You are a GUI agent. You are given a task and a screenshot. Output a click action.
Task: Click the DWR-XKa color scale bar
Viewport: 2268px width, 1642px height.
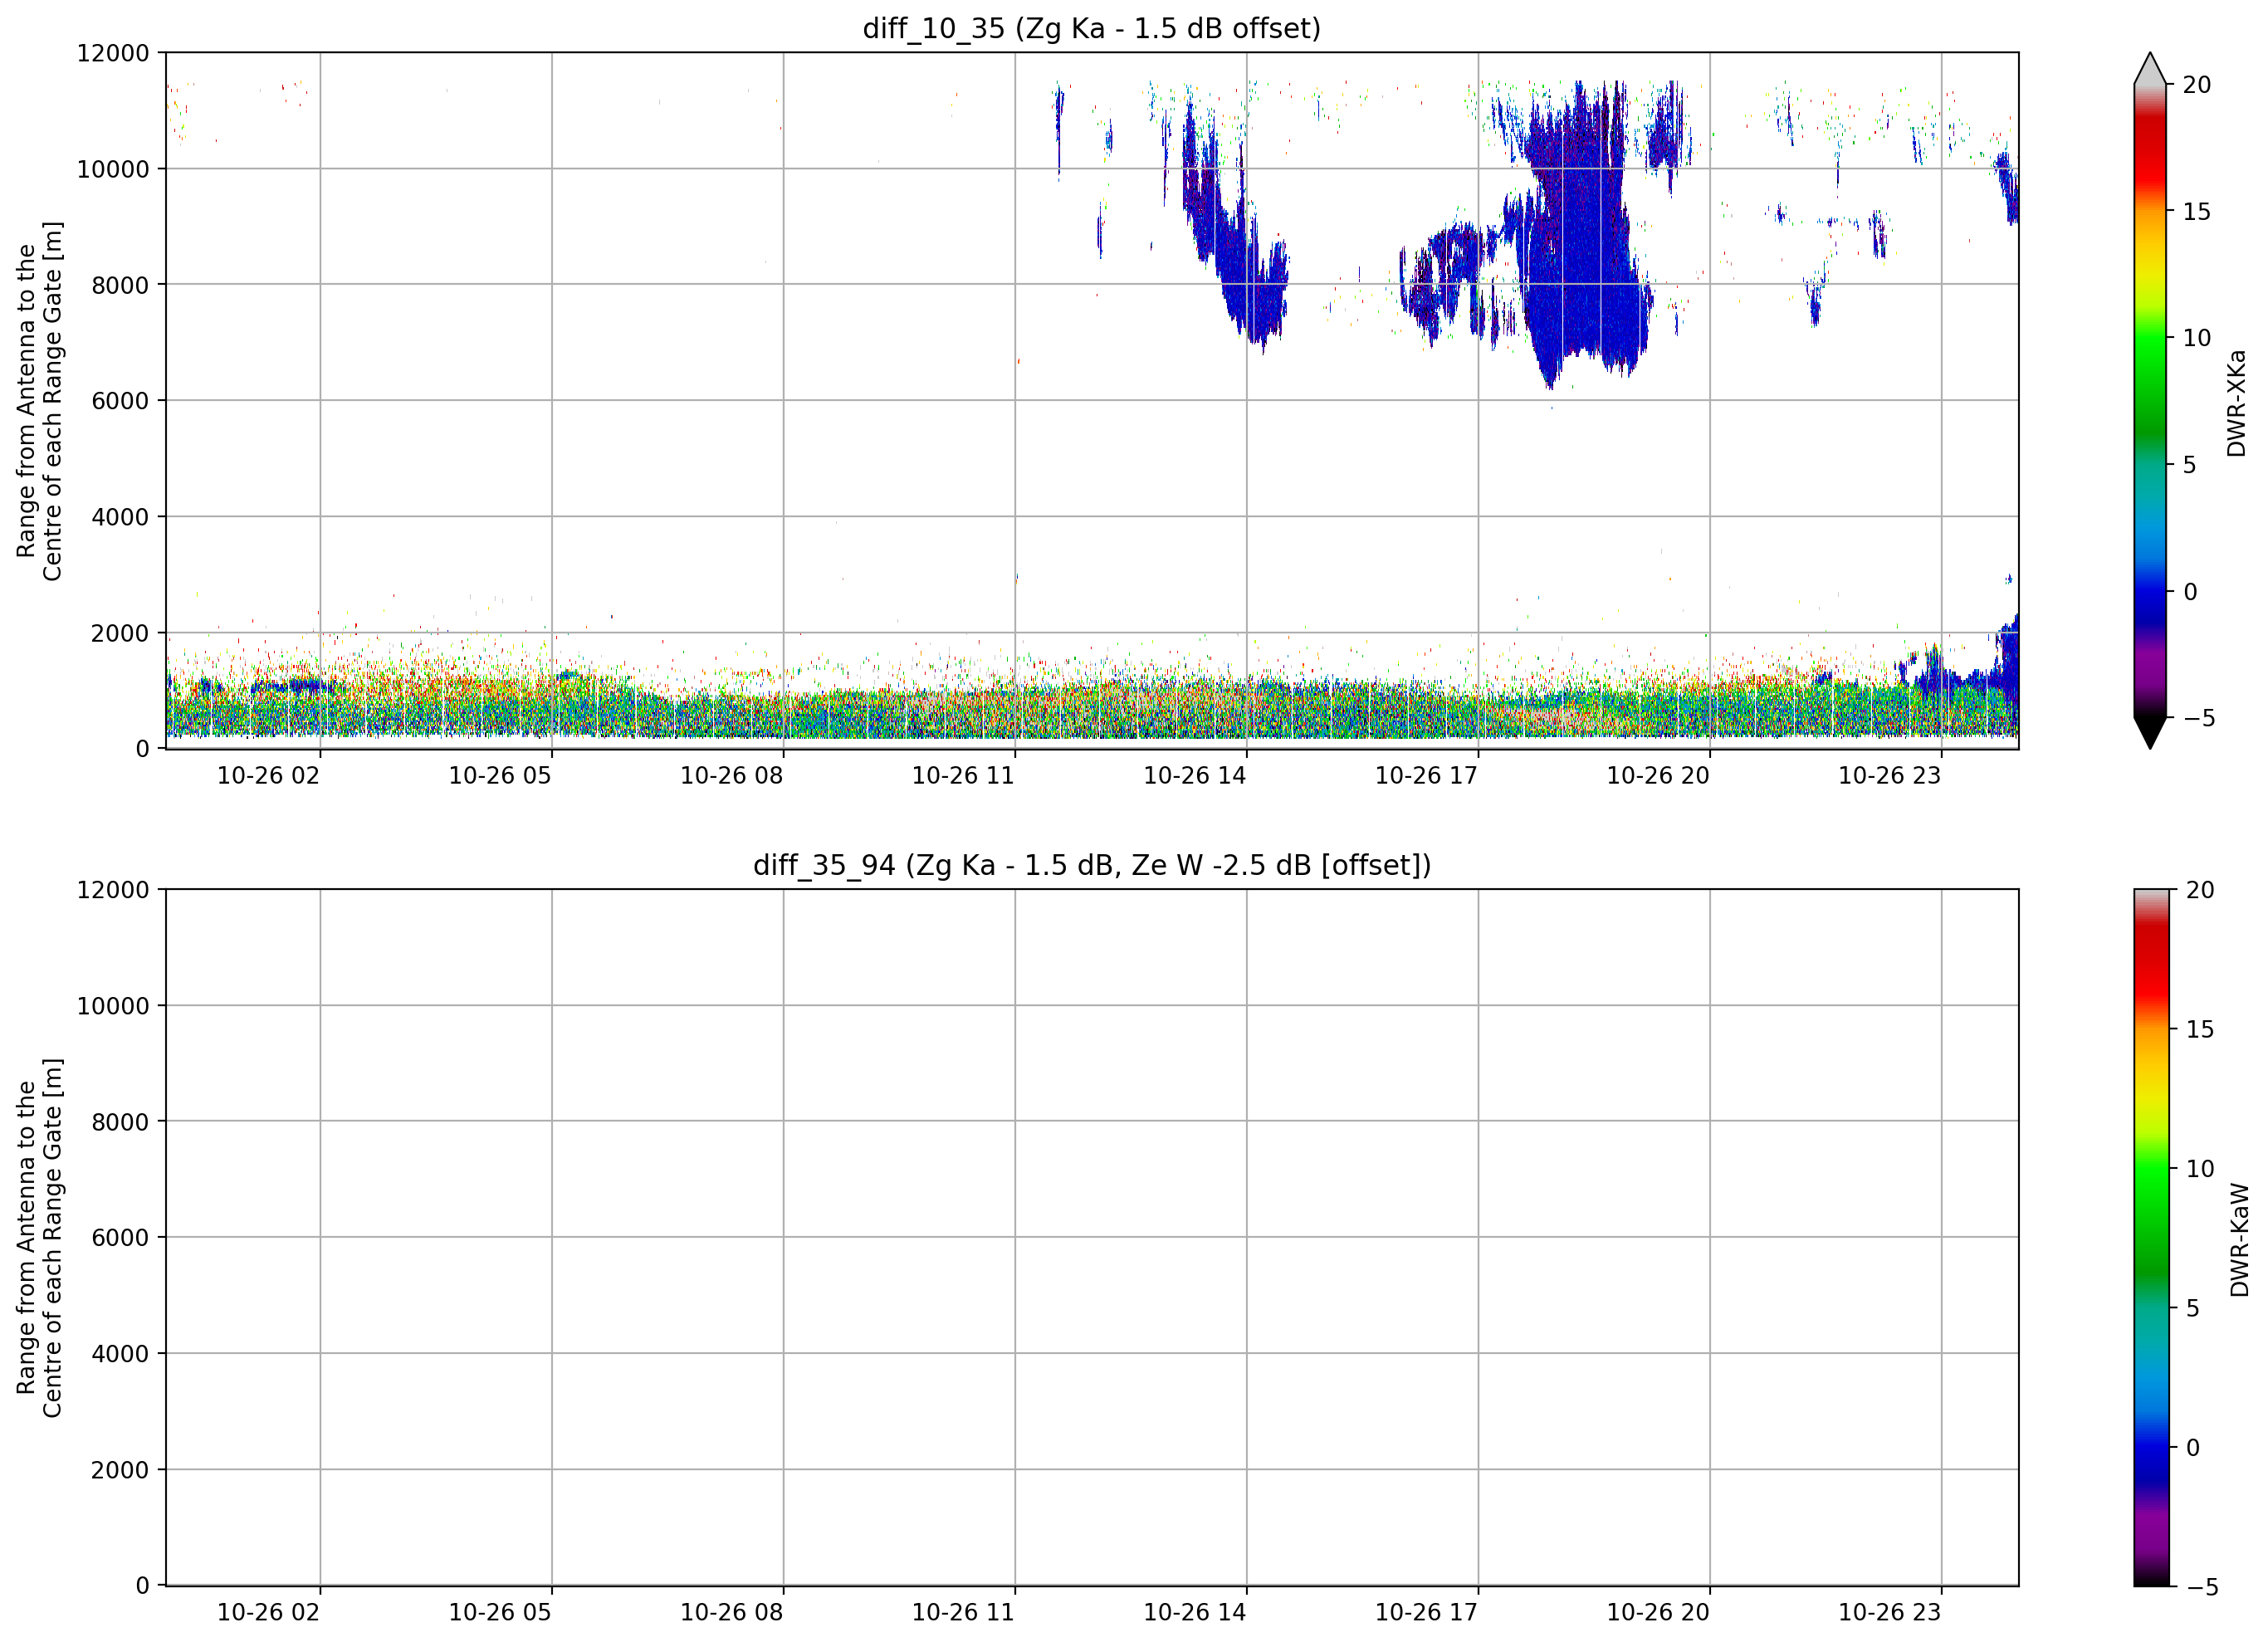click(2150, 401)
